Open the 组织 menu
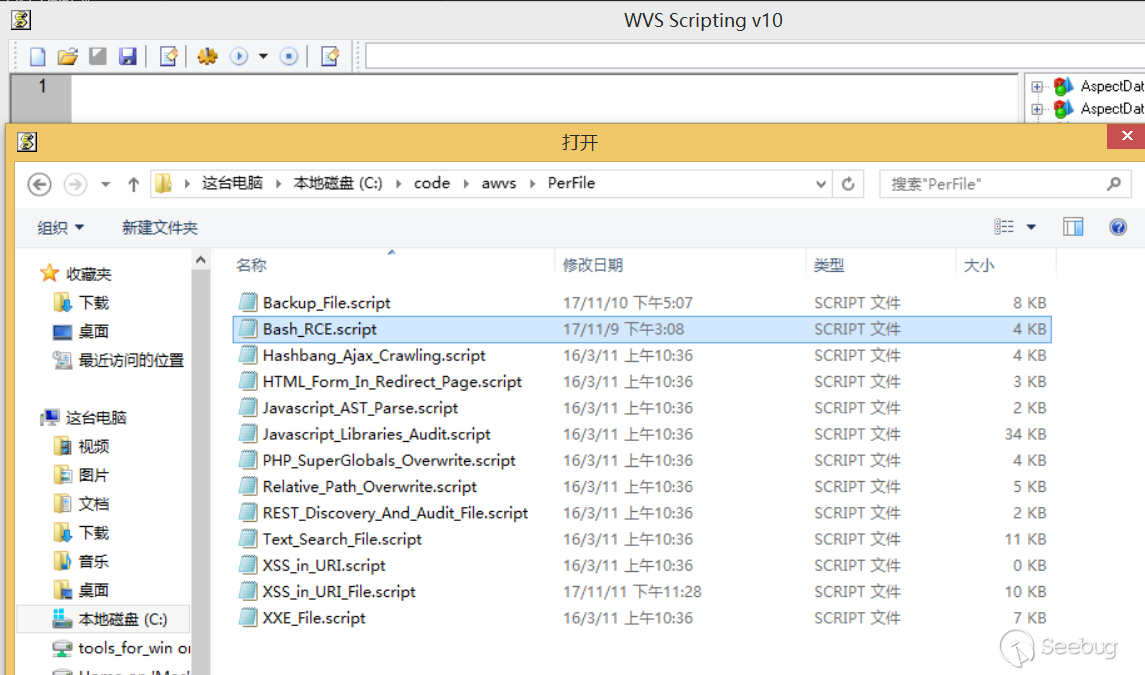The height and width of the screenshot is (675, 1145). [x=61, y=228]
